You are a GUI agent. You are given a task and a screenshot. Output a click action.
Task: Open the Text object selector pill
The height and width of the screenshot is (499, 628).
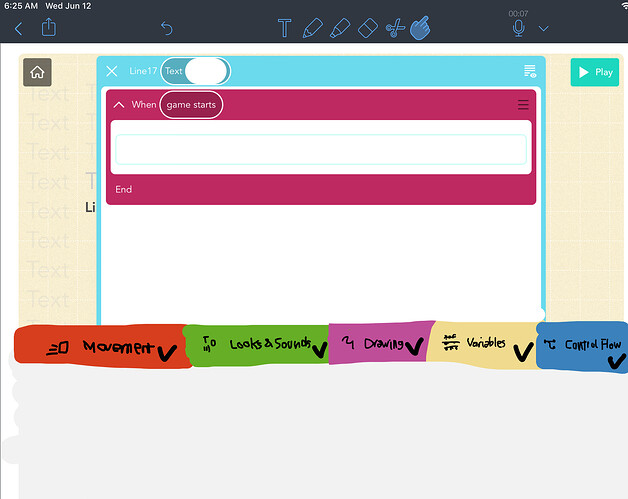(x=195, y=71)
